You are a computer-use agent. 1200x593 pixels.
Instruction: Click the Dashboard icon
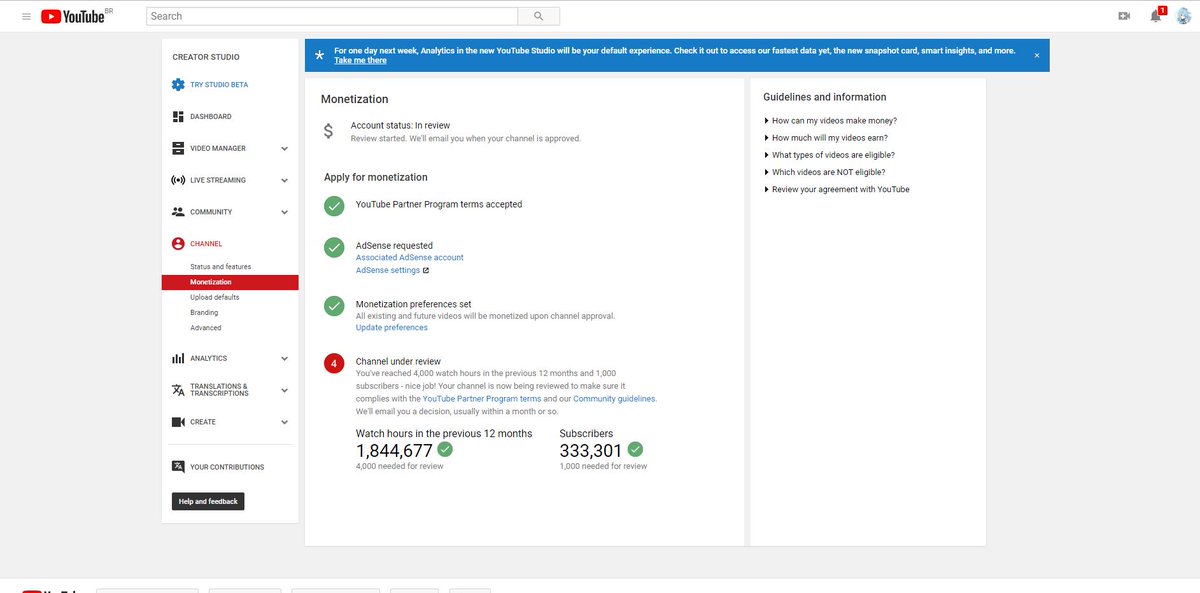[x=178, y=117]
